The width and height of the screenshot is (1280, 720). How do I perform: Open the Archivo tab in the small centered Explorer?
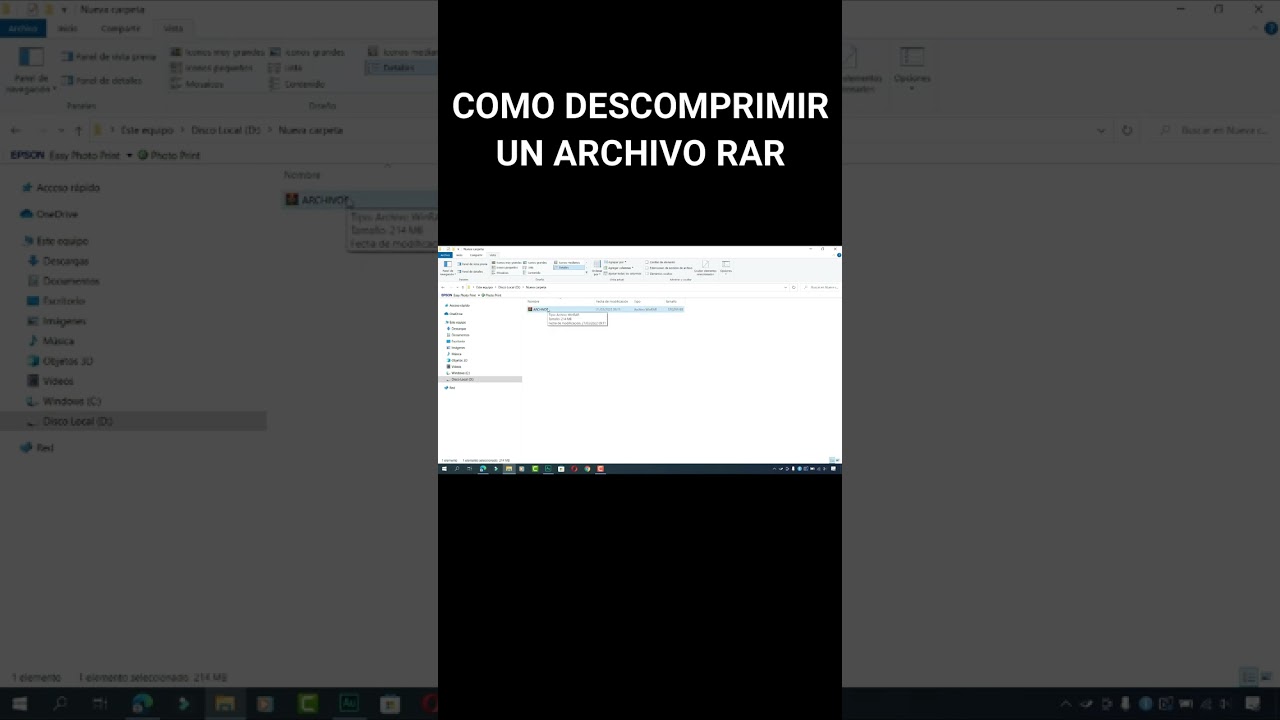coord(445,255)
